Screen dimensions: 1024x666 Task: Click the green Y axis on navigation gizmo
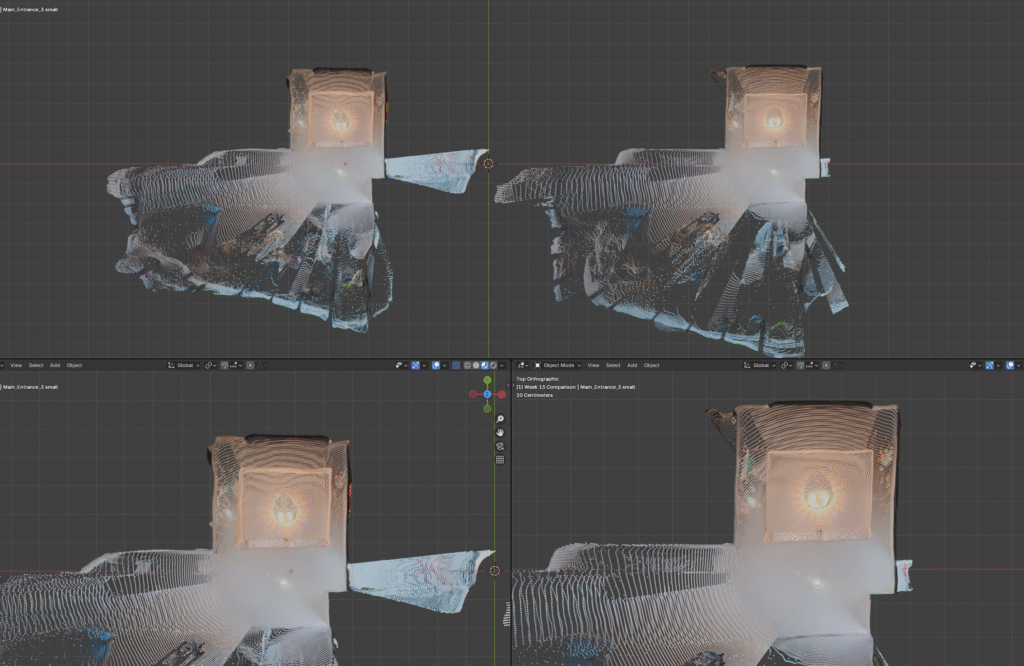[x=487, y=381]
